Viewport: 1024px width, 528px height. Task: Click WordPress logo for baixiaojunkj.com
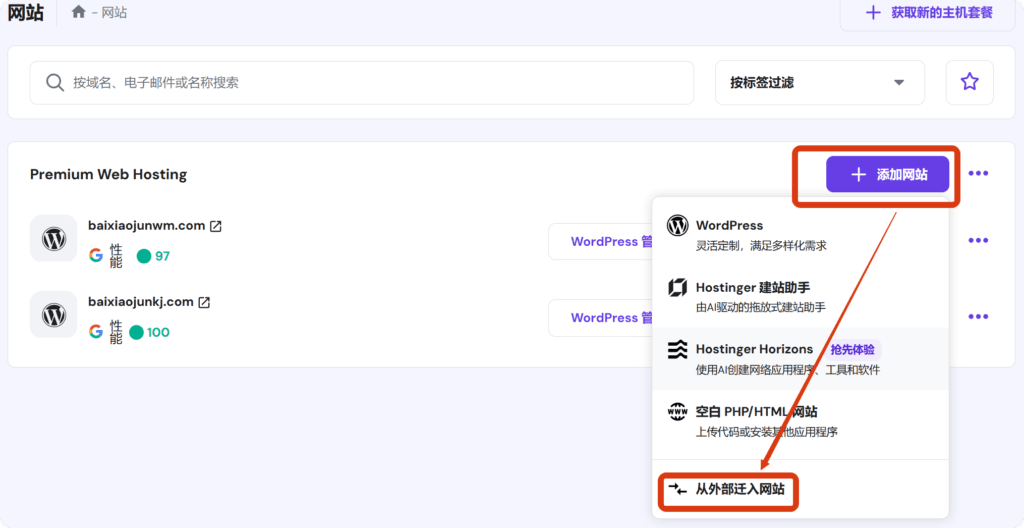[x=53, y=314]
